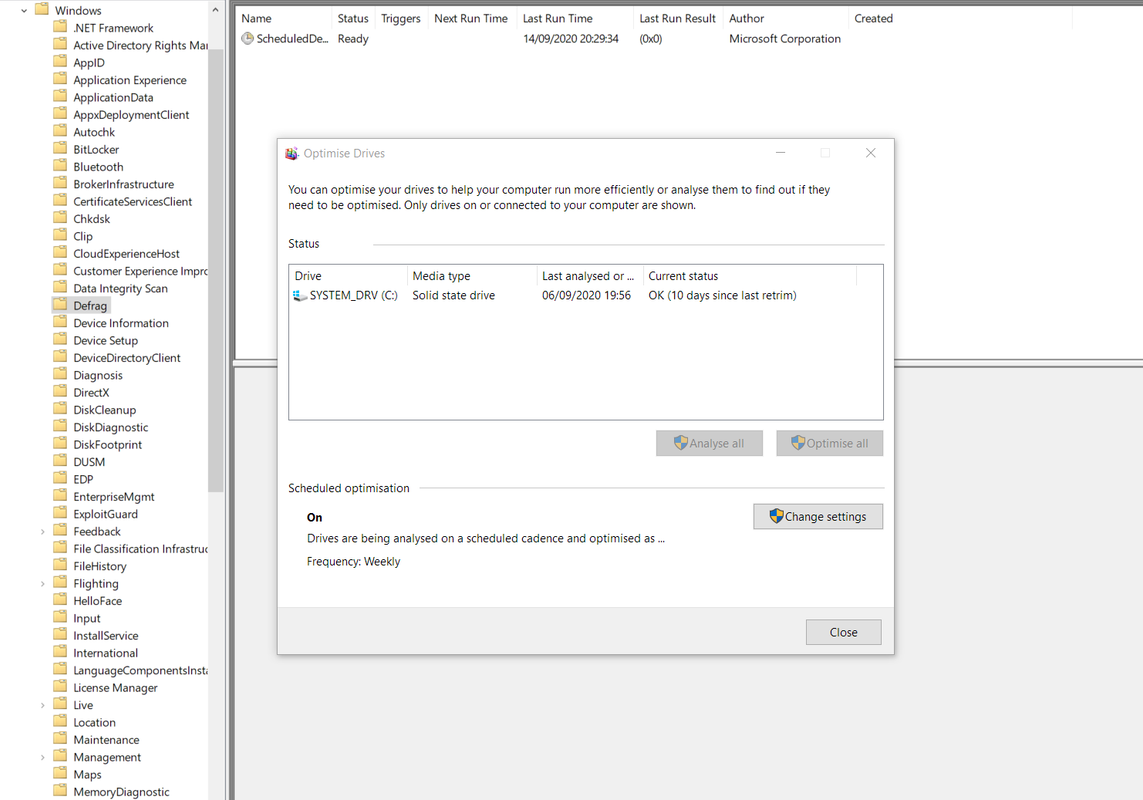Select the CloudExperienceHost folder
The image size is (1143, 800).
[126, 254]
